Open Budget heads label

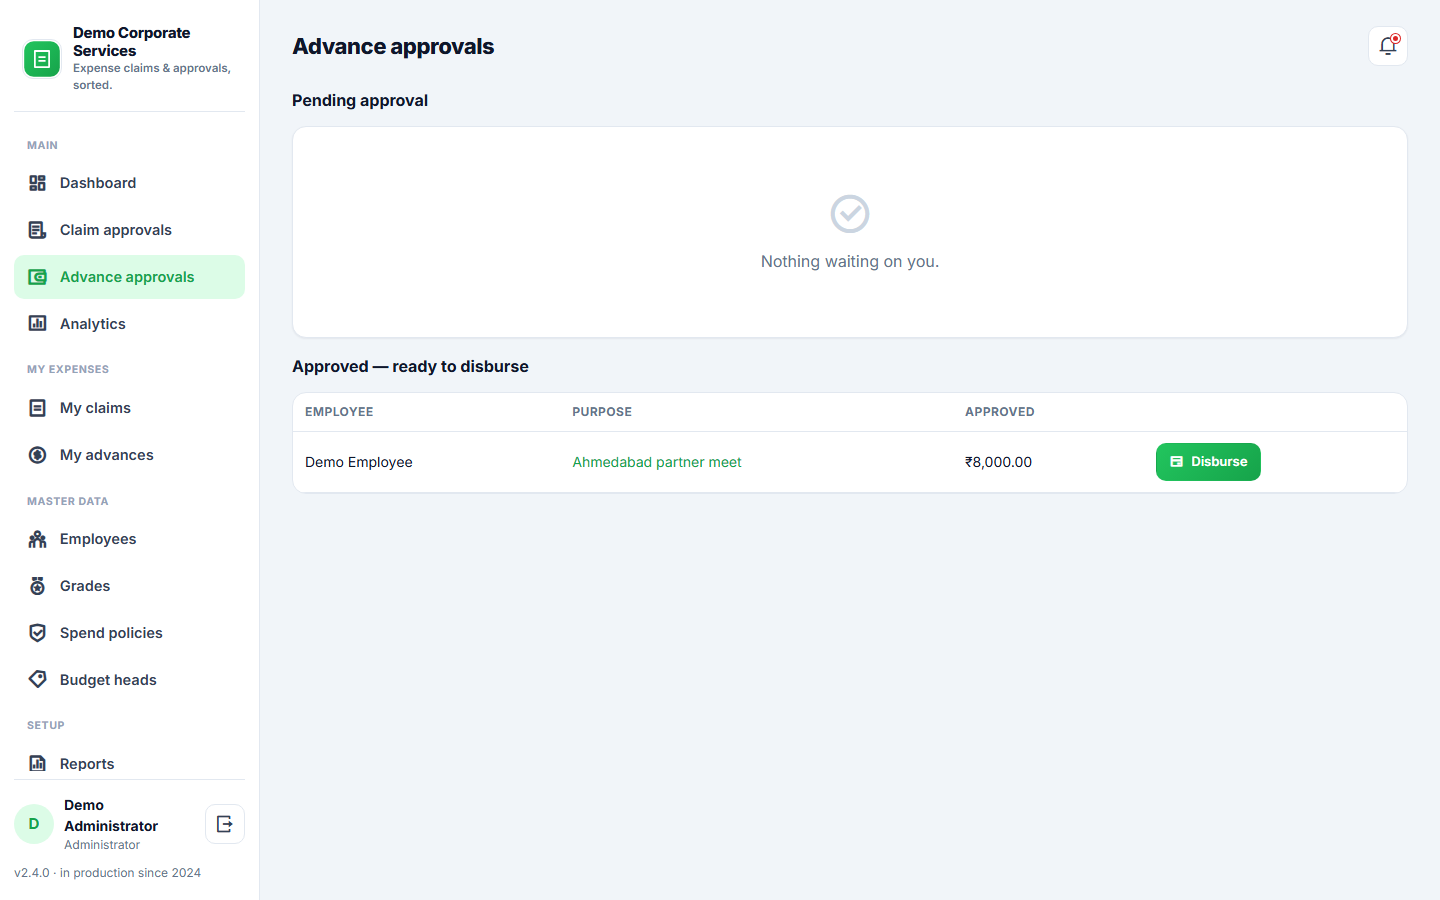(x=108, y=680)
